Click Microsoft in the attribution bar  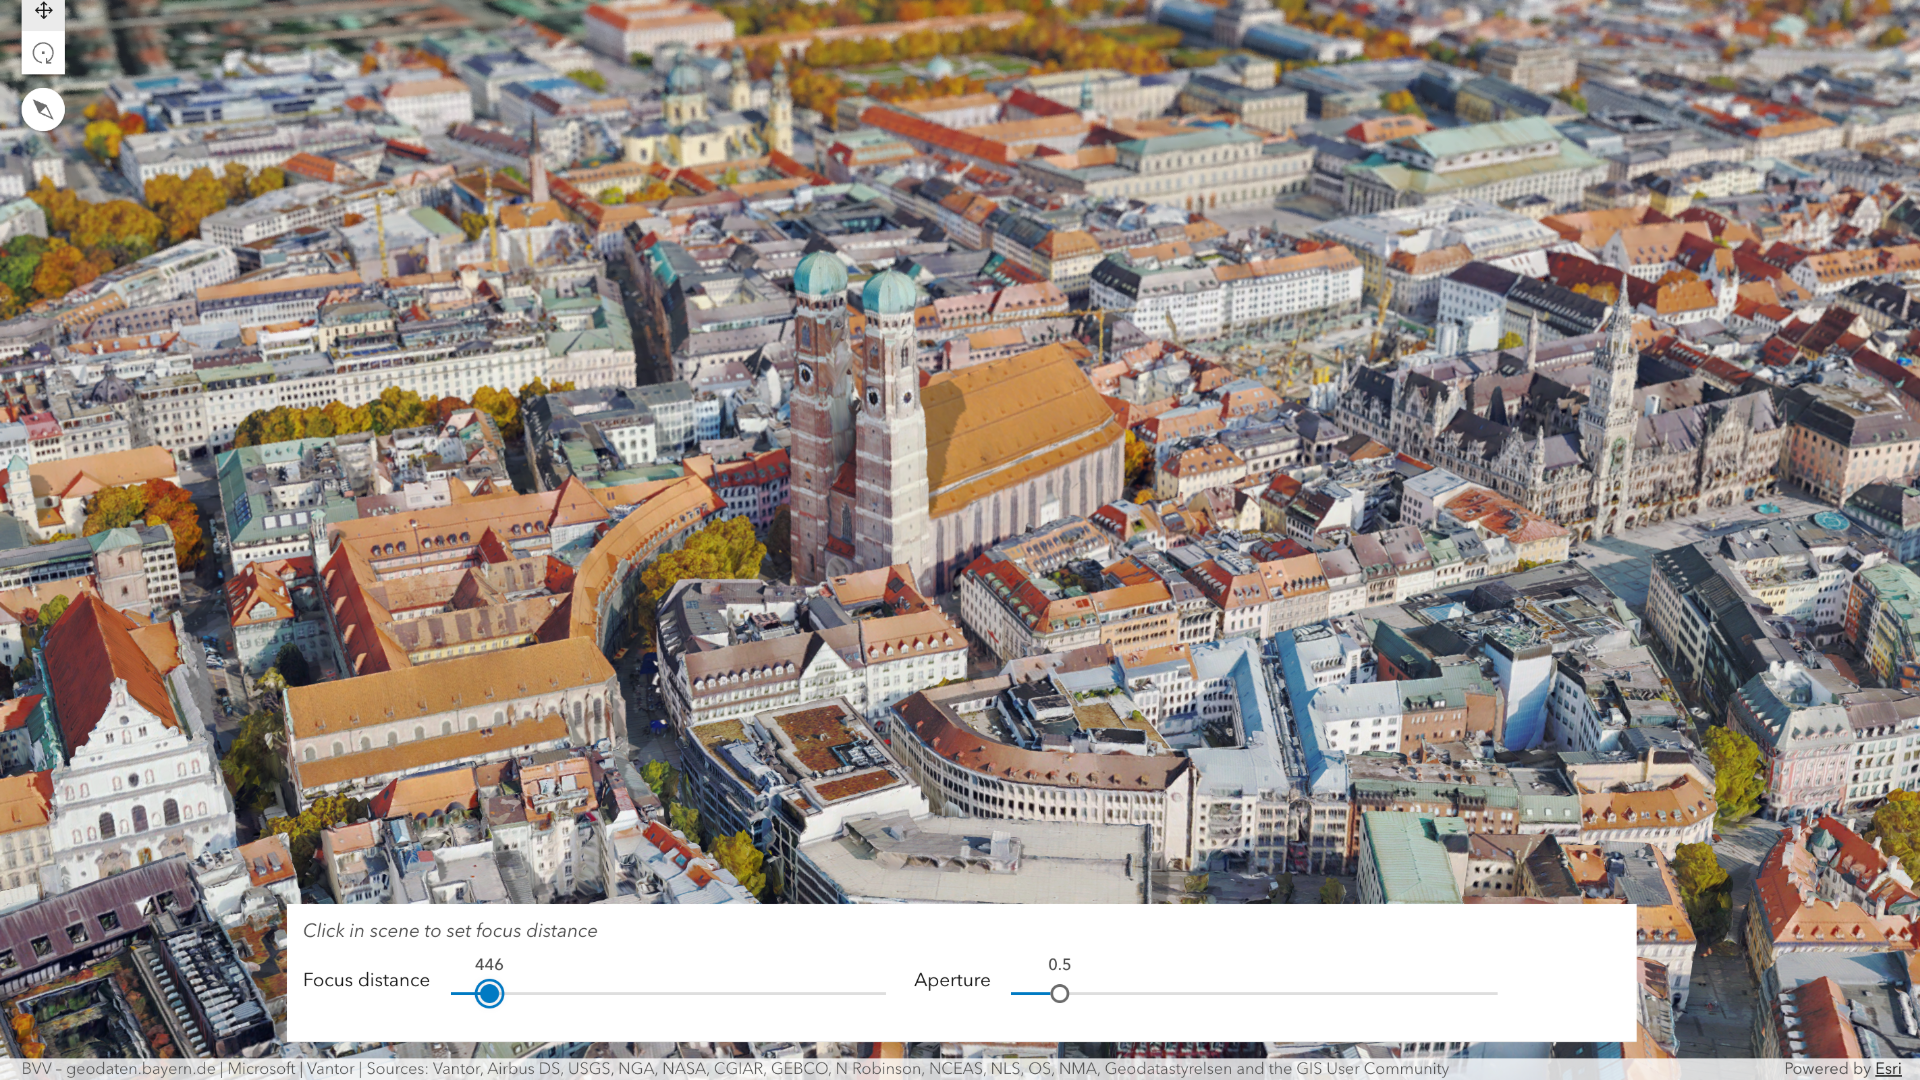[x=261, y=1068]
